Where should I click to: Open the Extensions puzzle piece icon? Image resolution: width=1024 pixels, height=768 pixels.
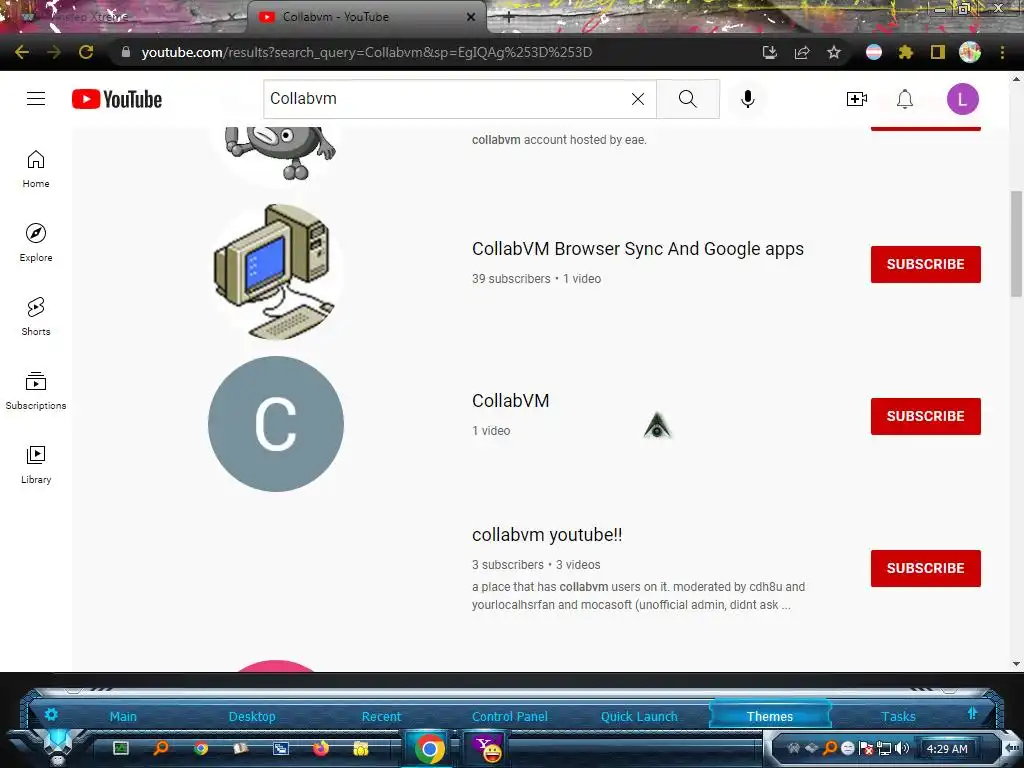[x=905, y=52]
